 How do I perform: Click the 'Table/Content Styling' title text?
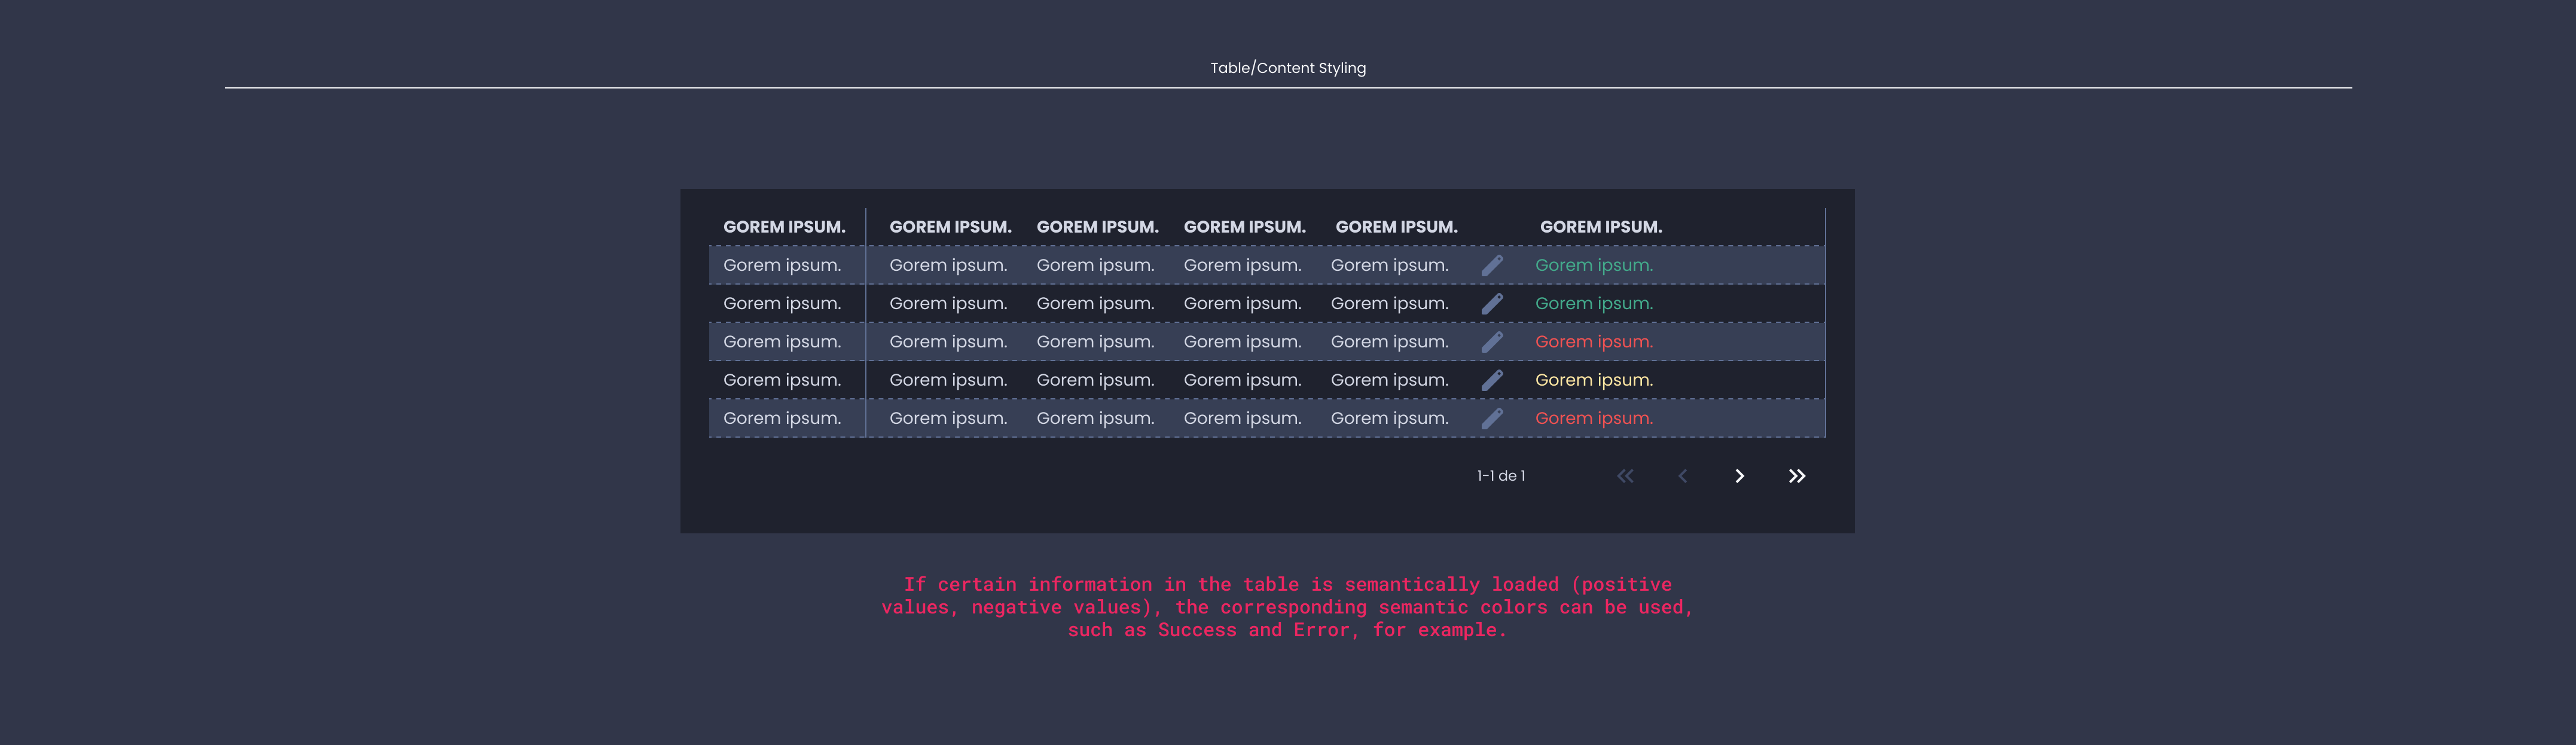click(1288, 68)
